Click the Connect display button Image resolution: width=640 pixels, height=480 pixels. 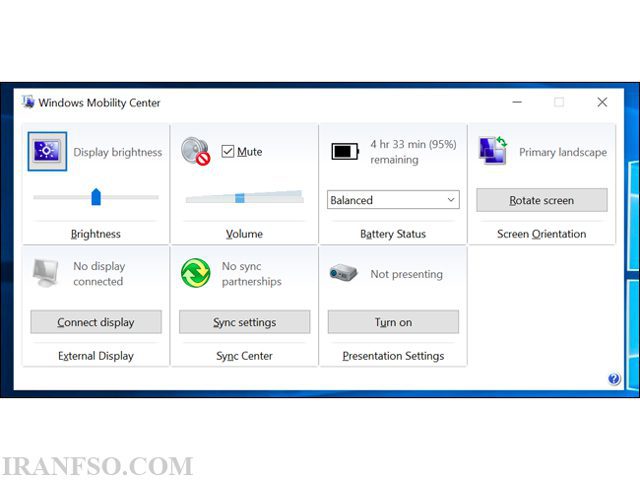click(x=96, y=322)
